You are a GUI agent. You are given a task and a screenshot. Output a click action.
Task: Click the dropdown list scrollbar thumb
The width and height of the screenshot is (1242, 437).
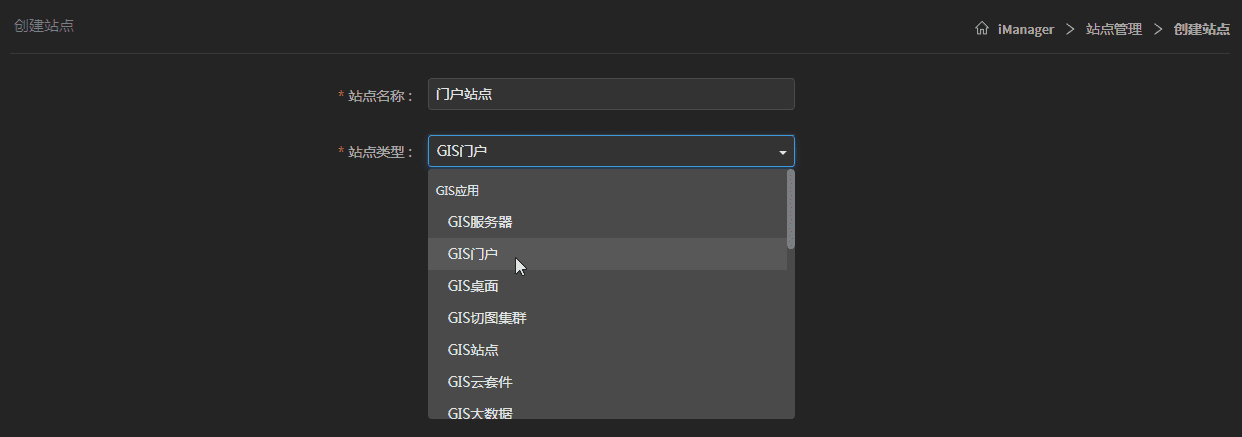point(791,209)
